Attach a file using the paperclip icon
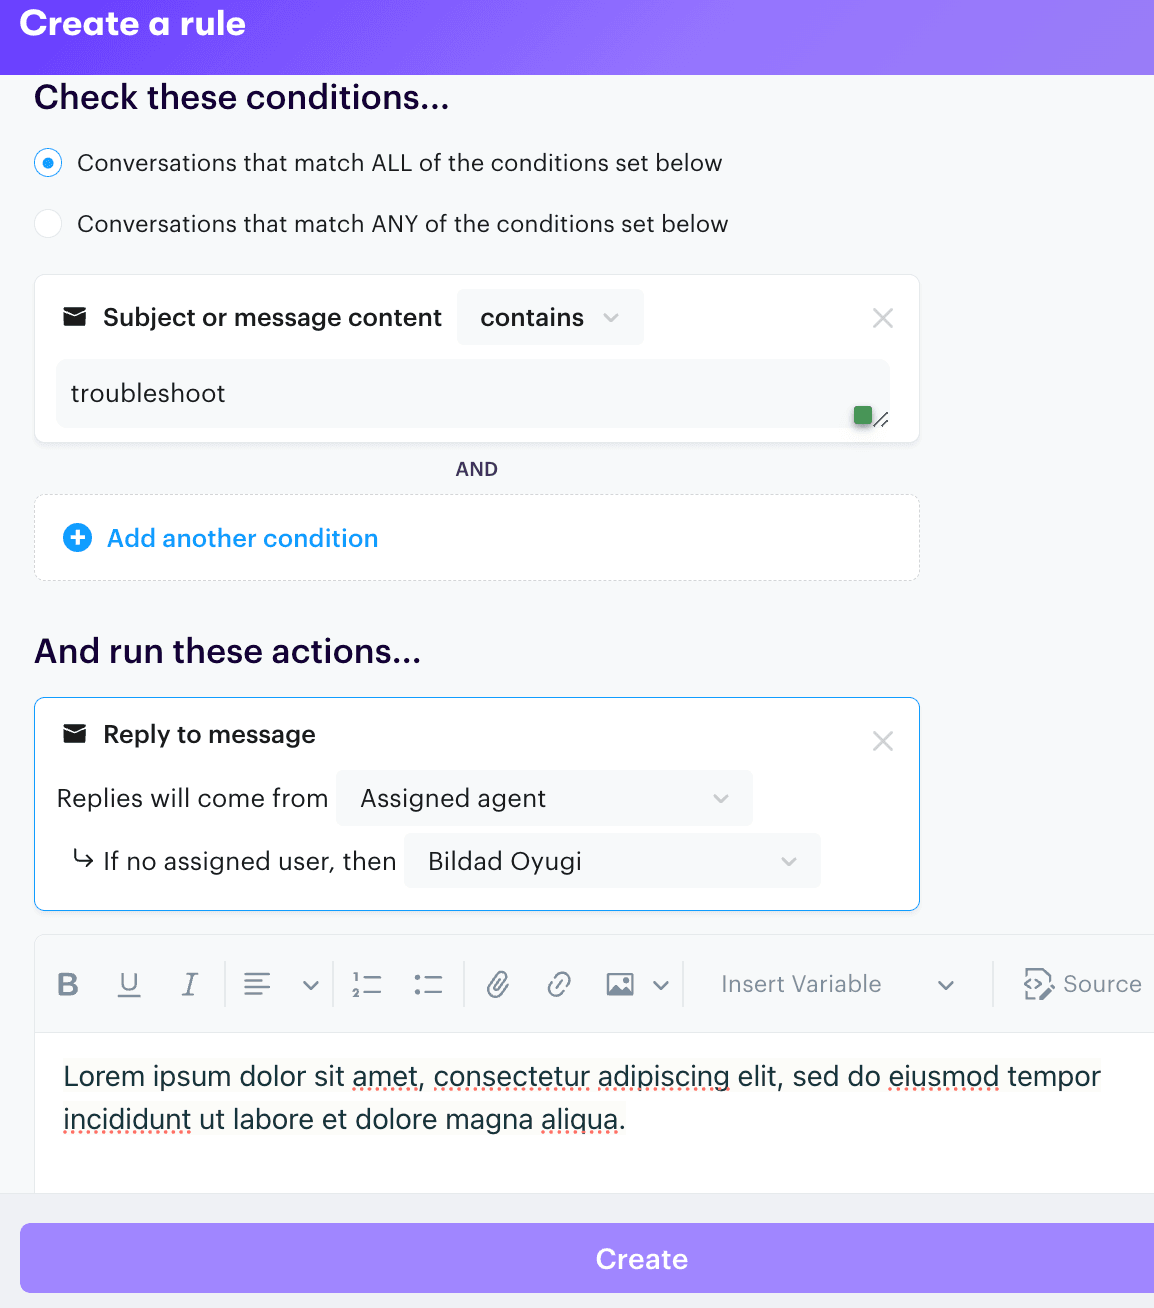The width and height of the screenshot is (1154, 1308). (498, 984)
